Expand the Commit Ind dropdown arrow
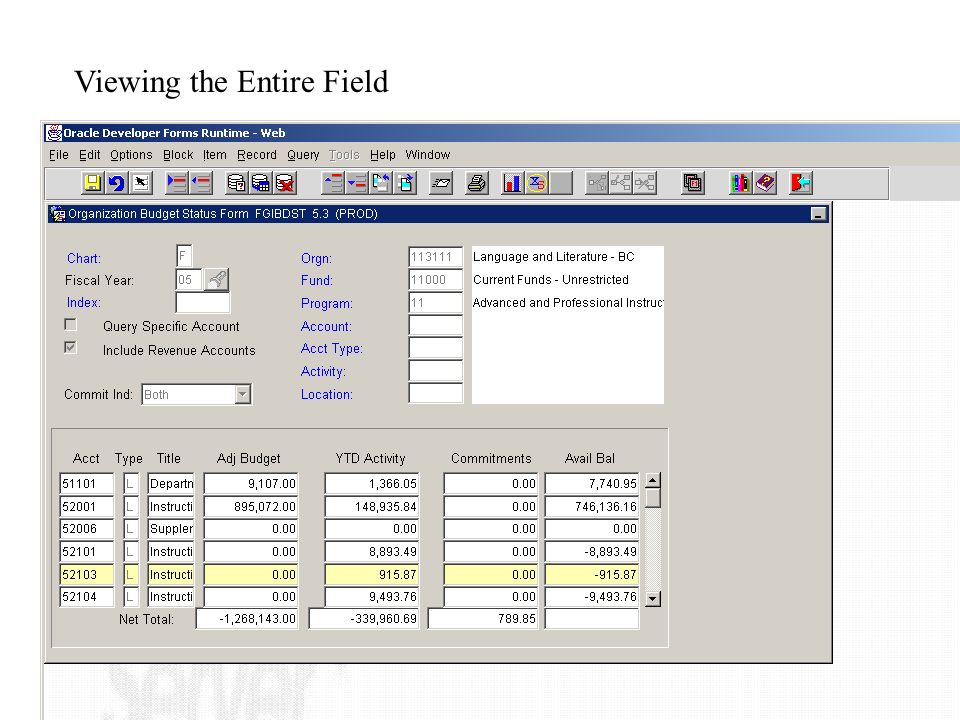This screenshot has height=720, width=960. click(242, 394)
